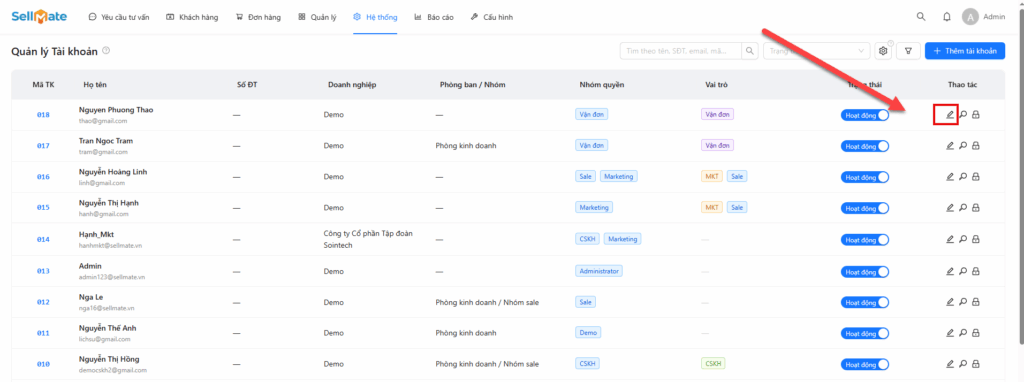Viewport: 1024px width, 382px height.
Task: Toggle Hoạt động switch for Nguyễn Hoàng Linh
Action: pyautogui.click(x=865, y=177)
